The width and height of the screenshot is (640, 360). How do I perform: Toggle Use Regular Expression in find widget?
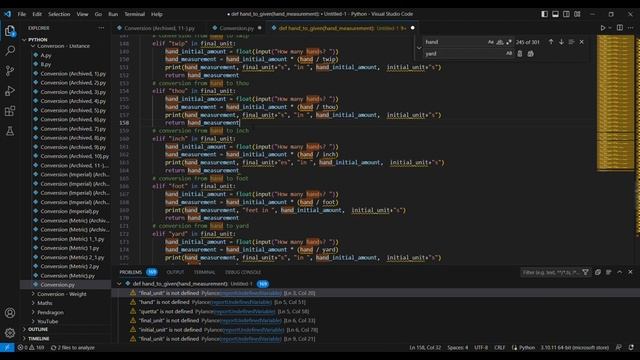click(509, 42)
